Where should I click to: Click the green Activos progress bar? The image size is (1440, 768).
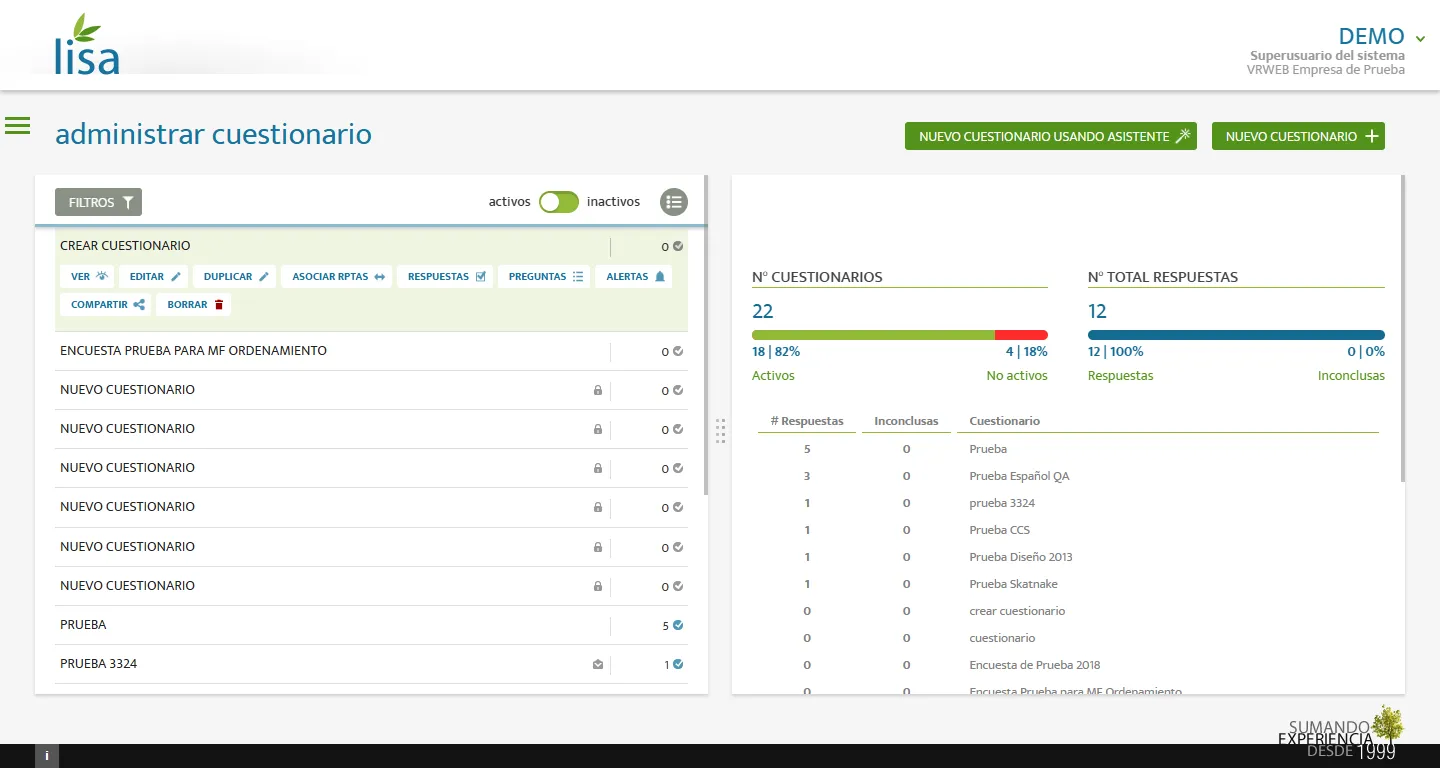pos(872,335)
